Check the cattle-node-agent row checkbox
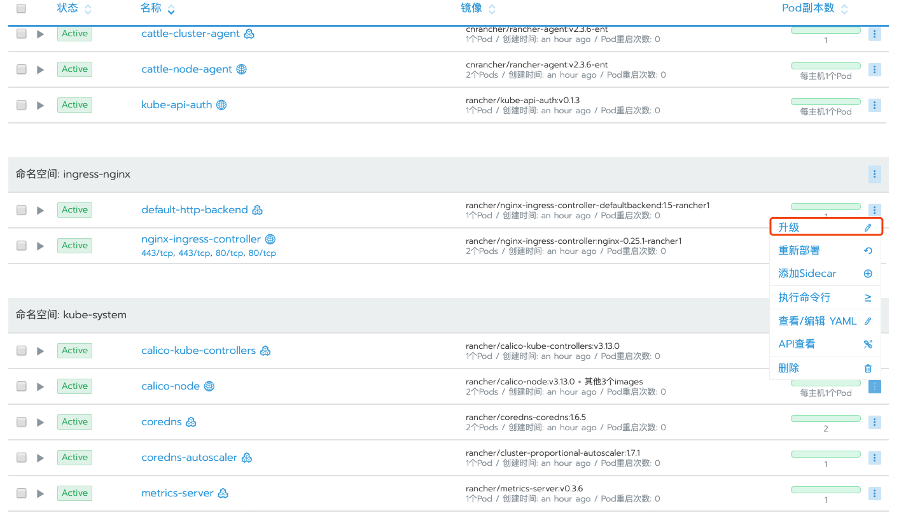 (x=21, y=69)
